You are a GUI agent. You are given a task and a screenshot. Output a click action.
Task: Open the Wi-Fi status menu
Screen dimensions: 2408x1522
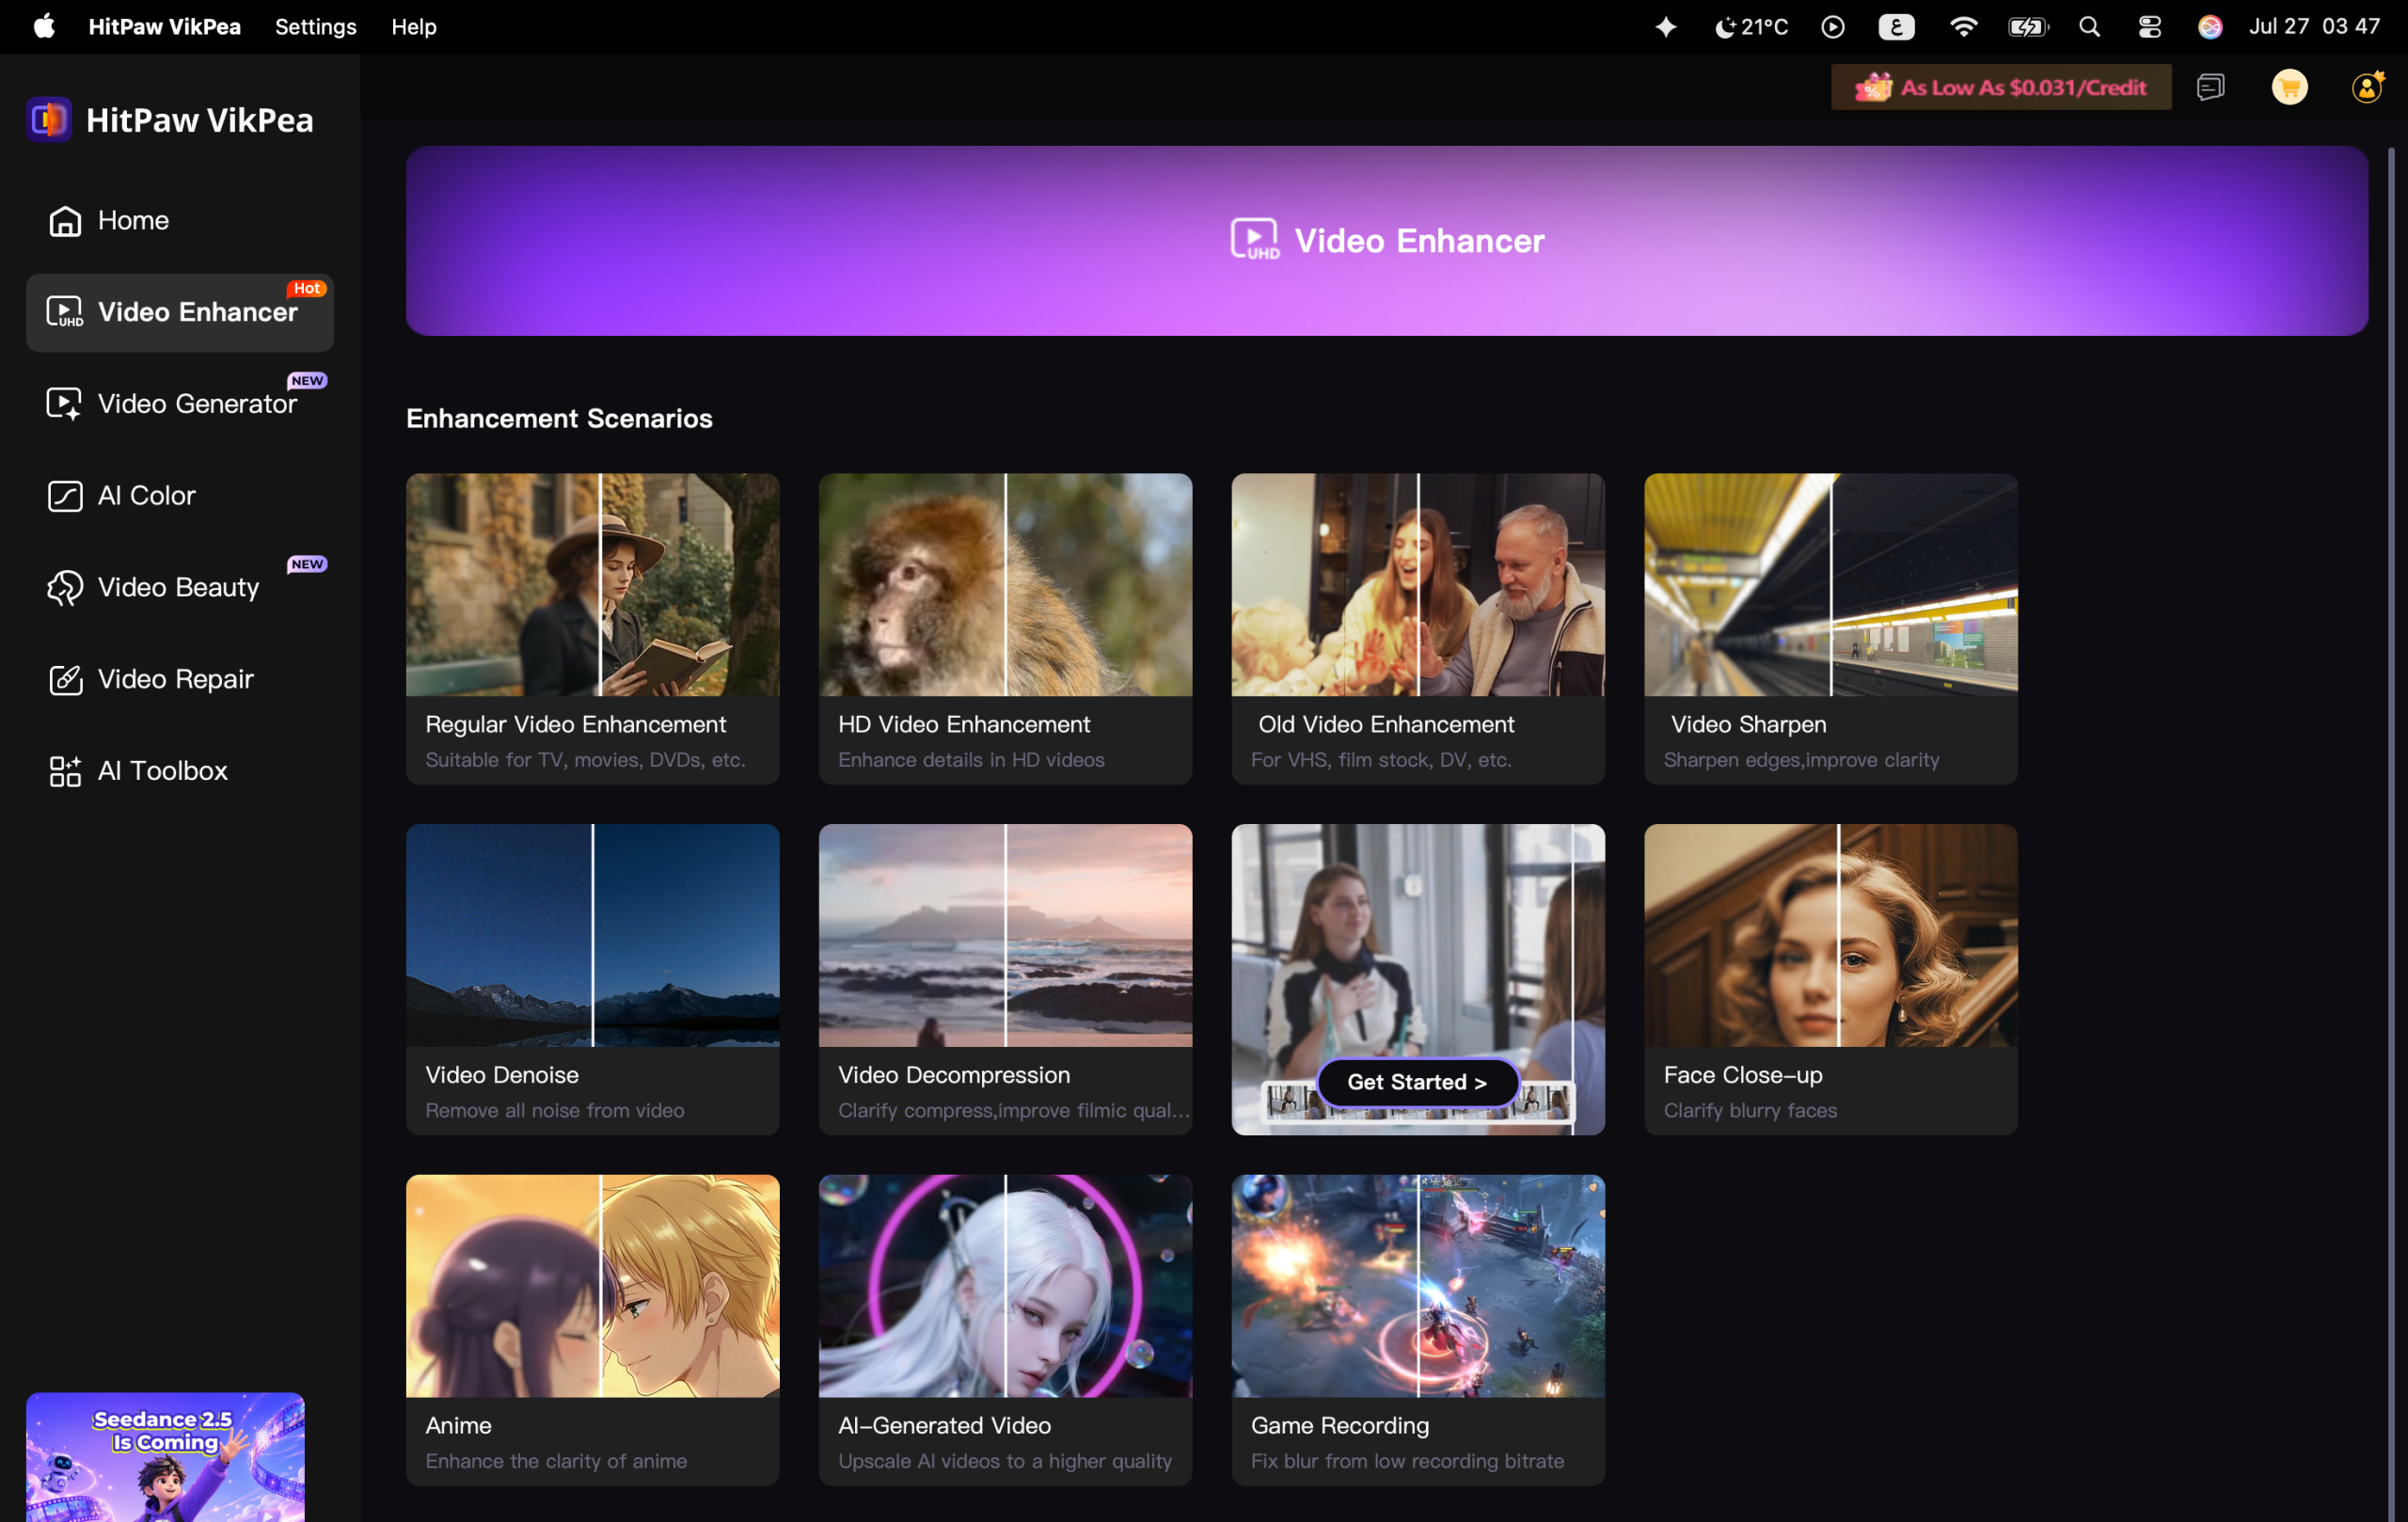click(x=1963, y=27)
